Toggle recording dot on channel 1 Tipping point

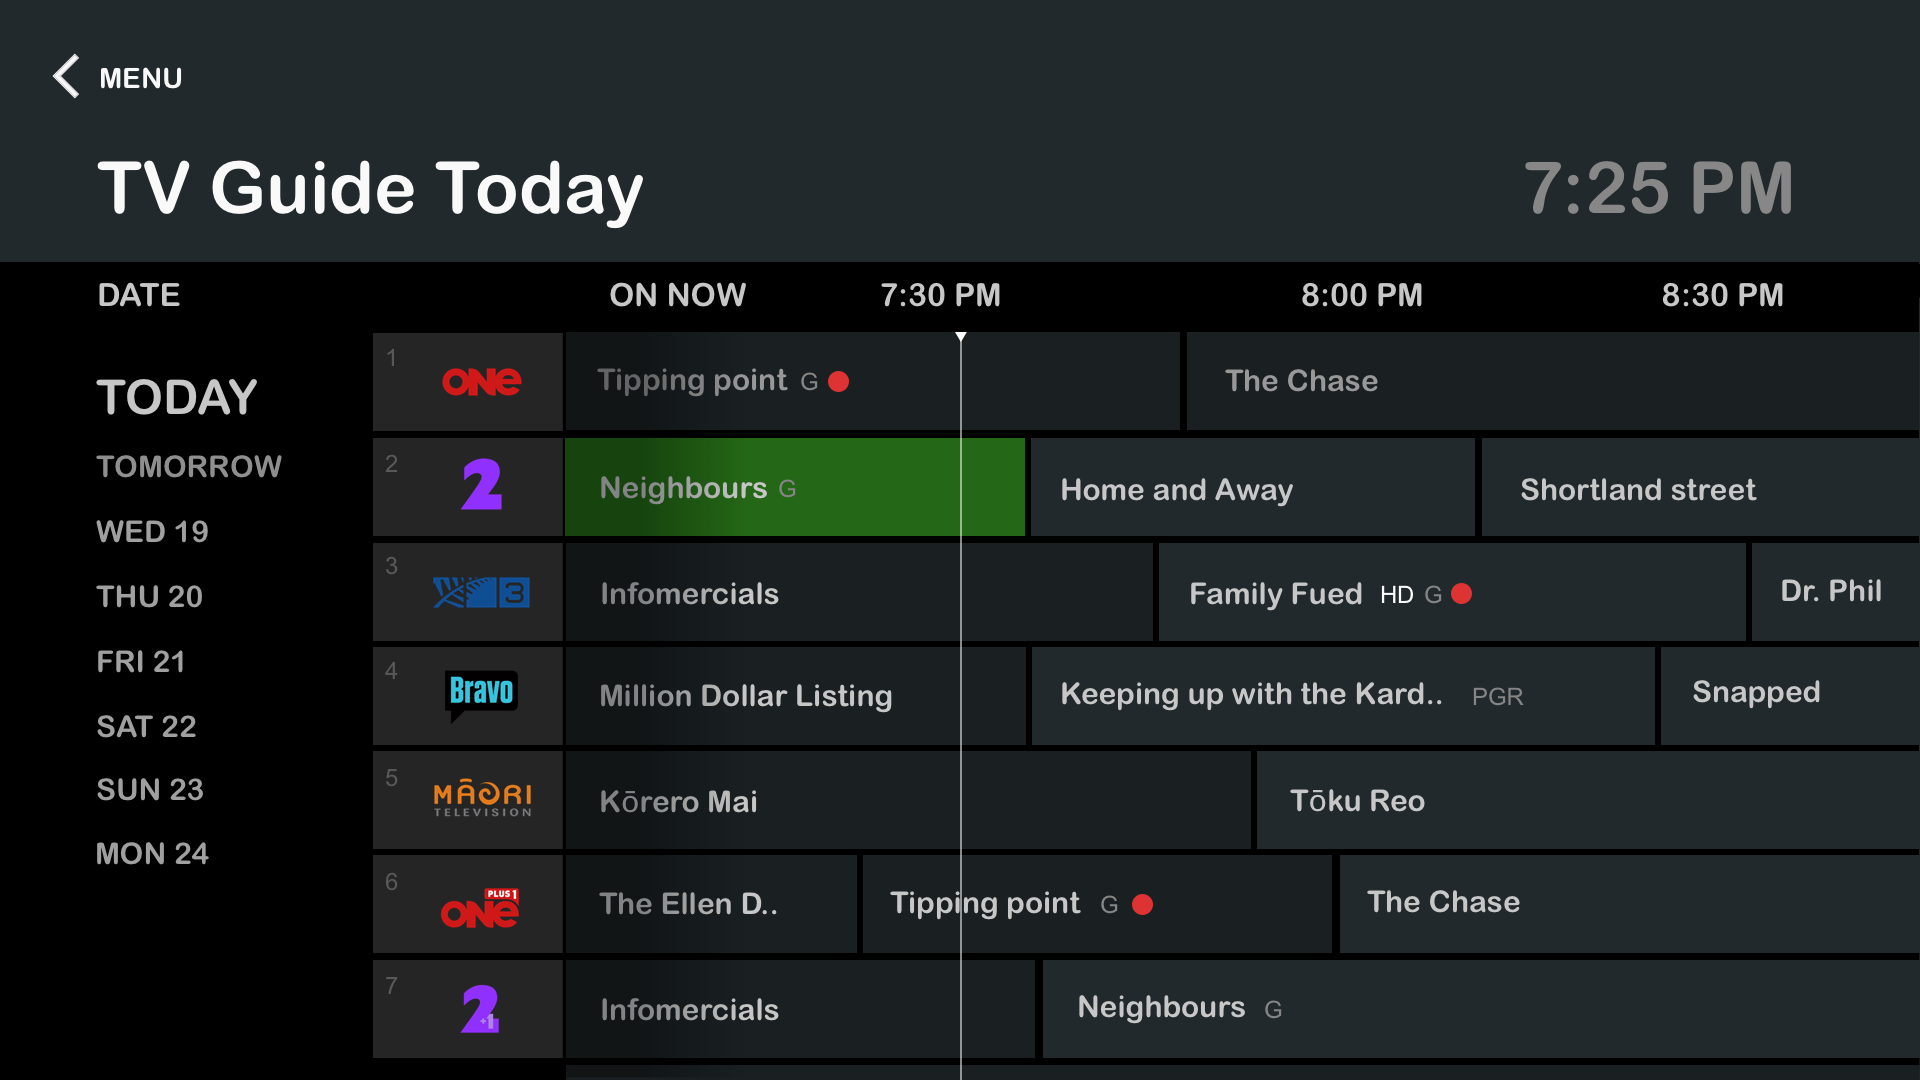(839, 382)
